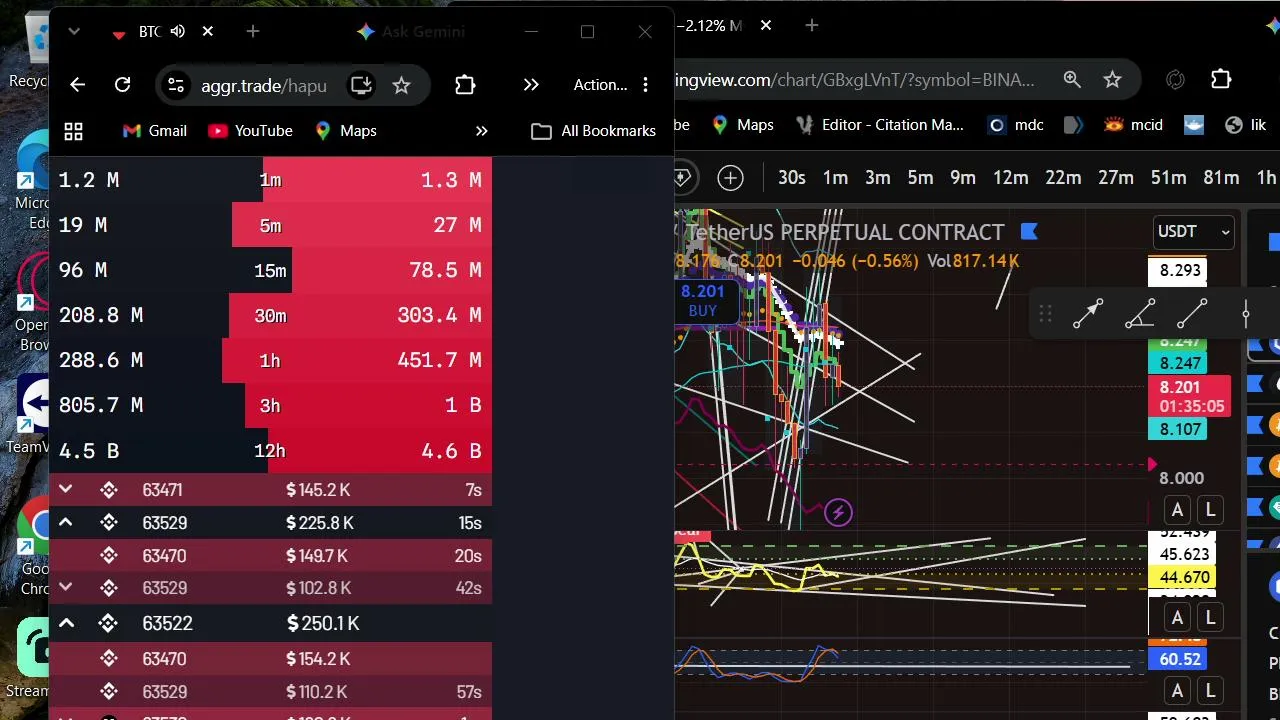
Task: Open Chrome three-dot menu in aggr window
Action: [x=645, y=85]
